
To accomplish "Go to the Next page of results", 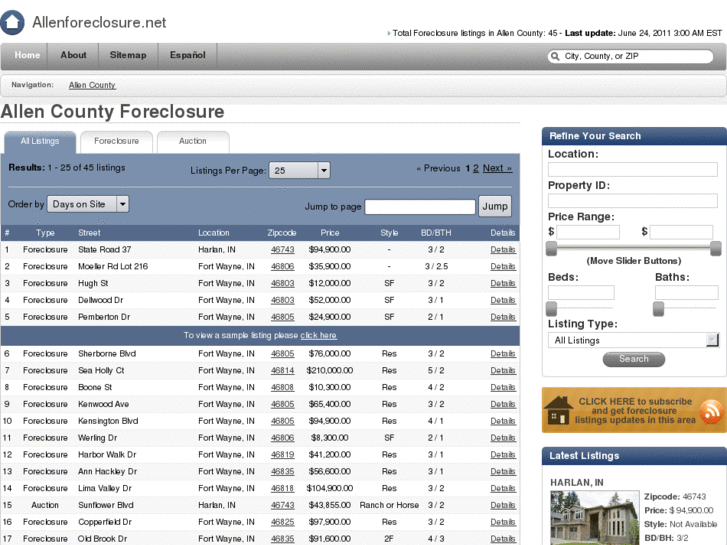I will (497, 169).
